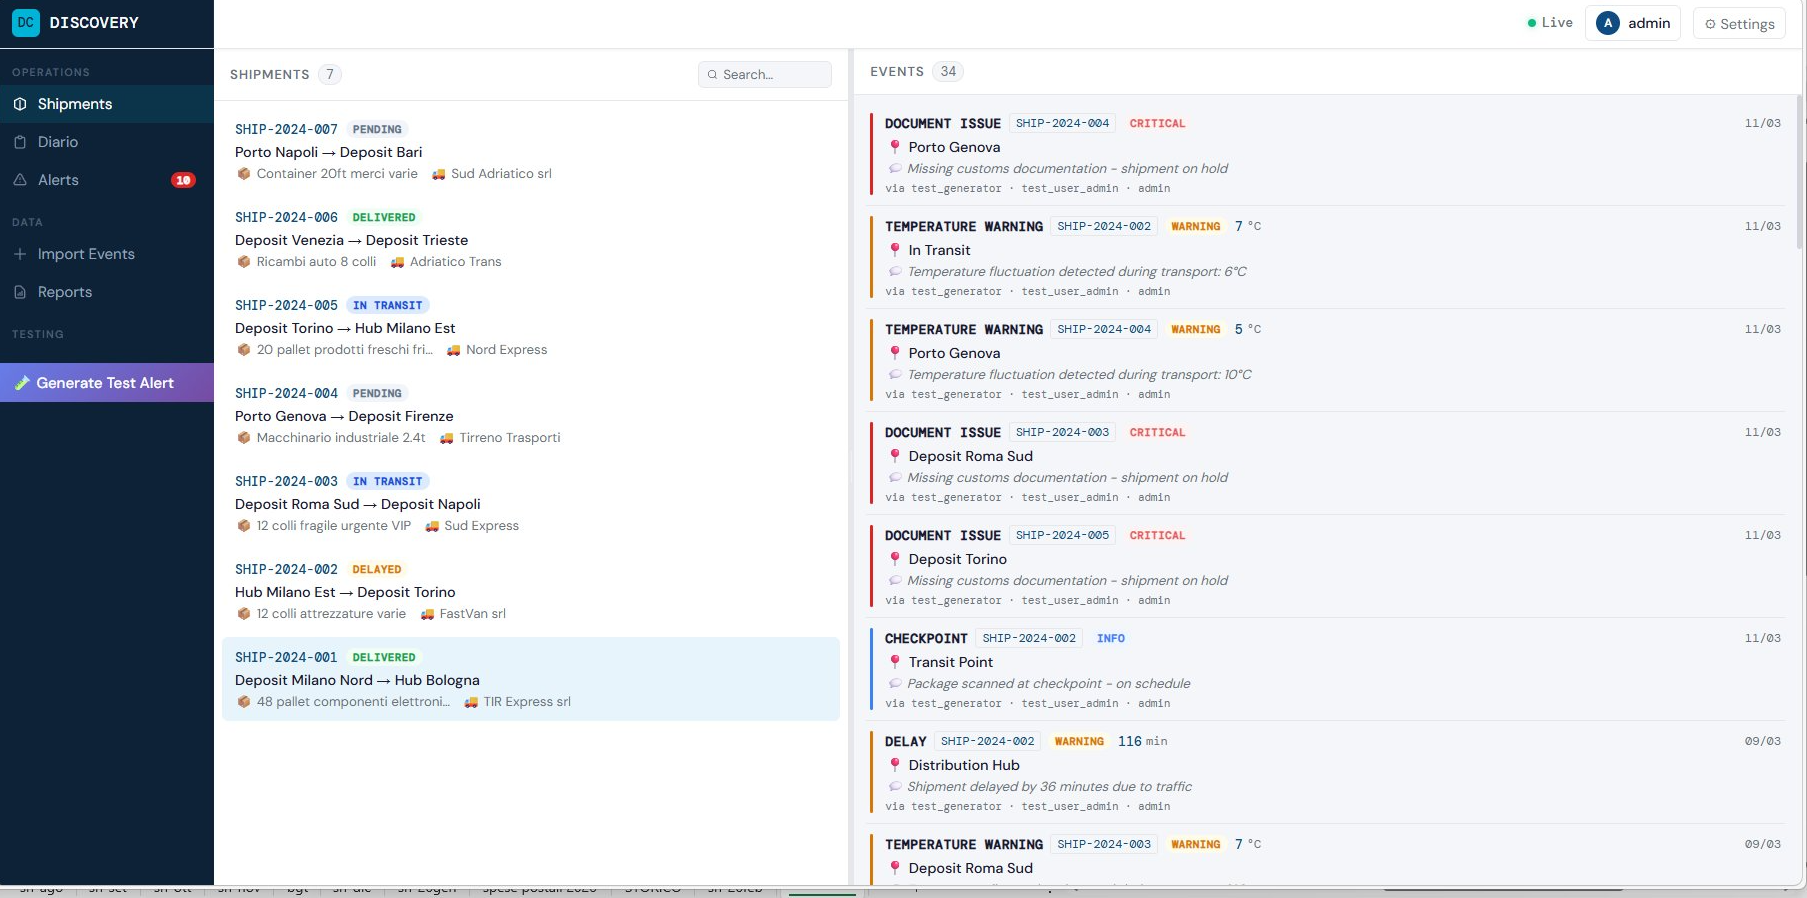Image resolution: width=1807 pixels, height=898 pixels.
Task: Click the truck icon beside FastVan srl
Action: coord(427,614)
